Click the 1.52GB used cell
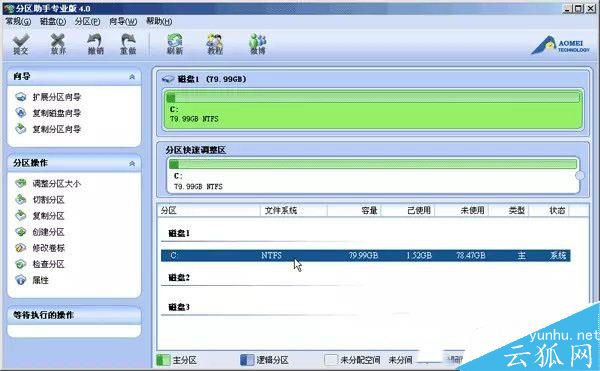Viewport: 600px width, 371px height. (x=419, y=255)
